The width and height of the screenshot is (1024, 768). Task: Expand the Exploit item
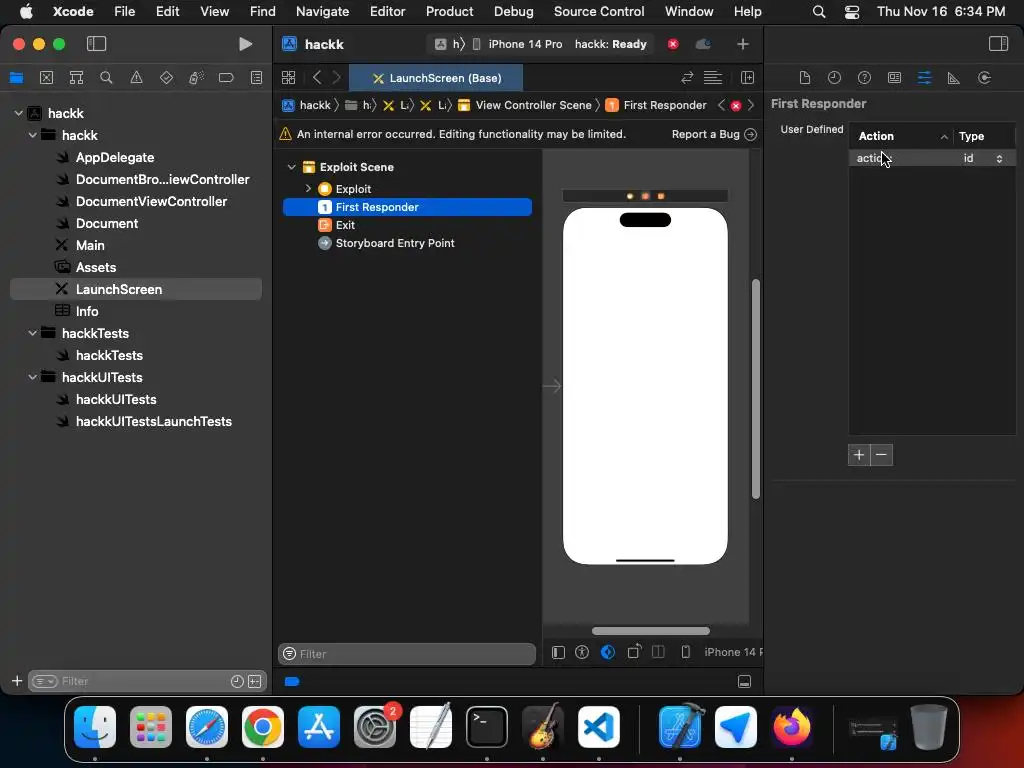(308, 189)
